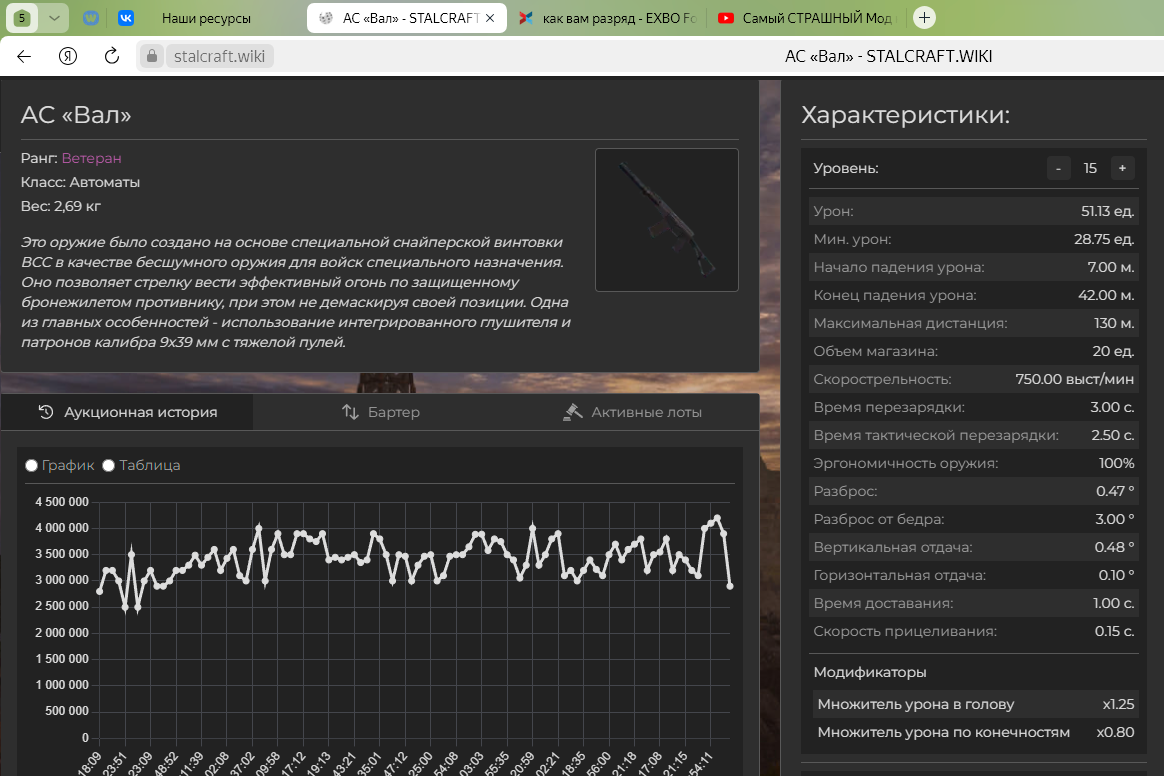Click the padlock site security icon
Viewport: 1164px width, 776px height.
151,56
